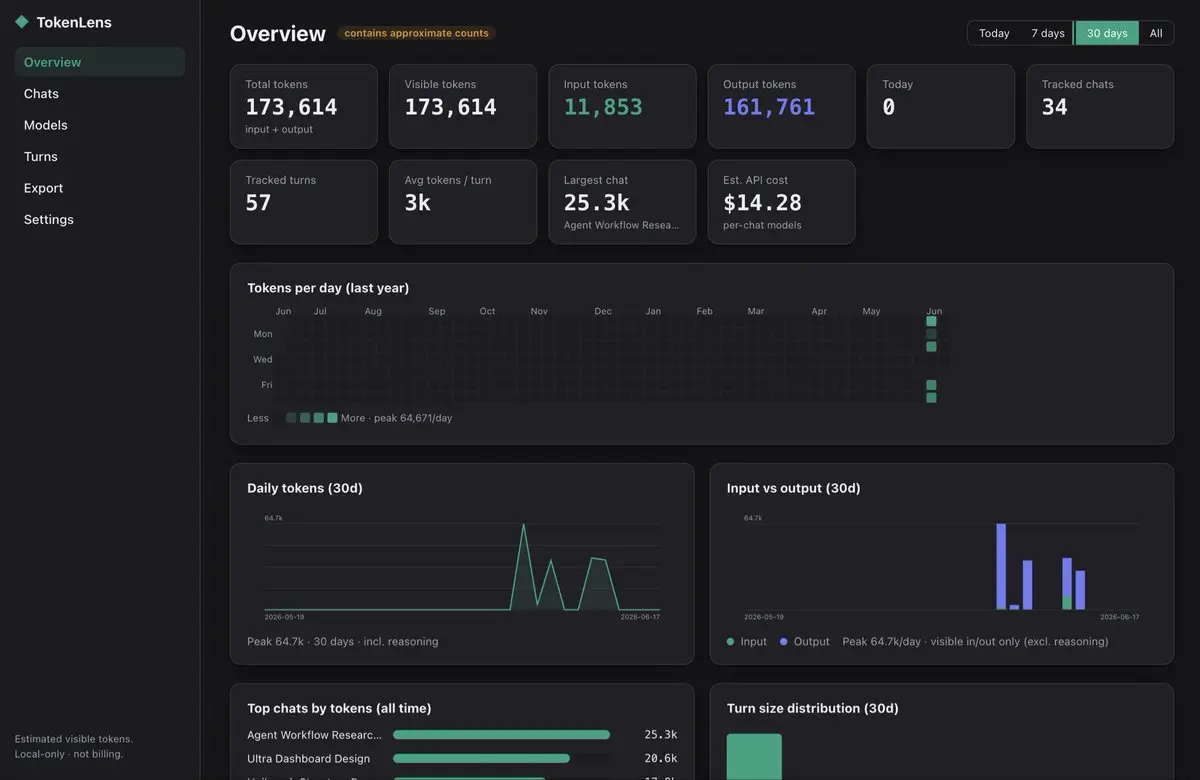Click the TokenLens diamond logo icon
Screen dimensions: 1200x780
(x=21, y=22)
